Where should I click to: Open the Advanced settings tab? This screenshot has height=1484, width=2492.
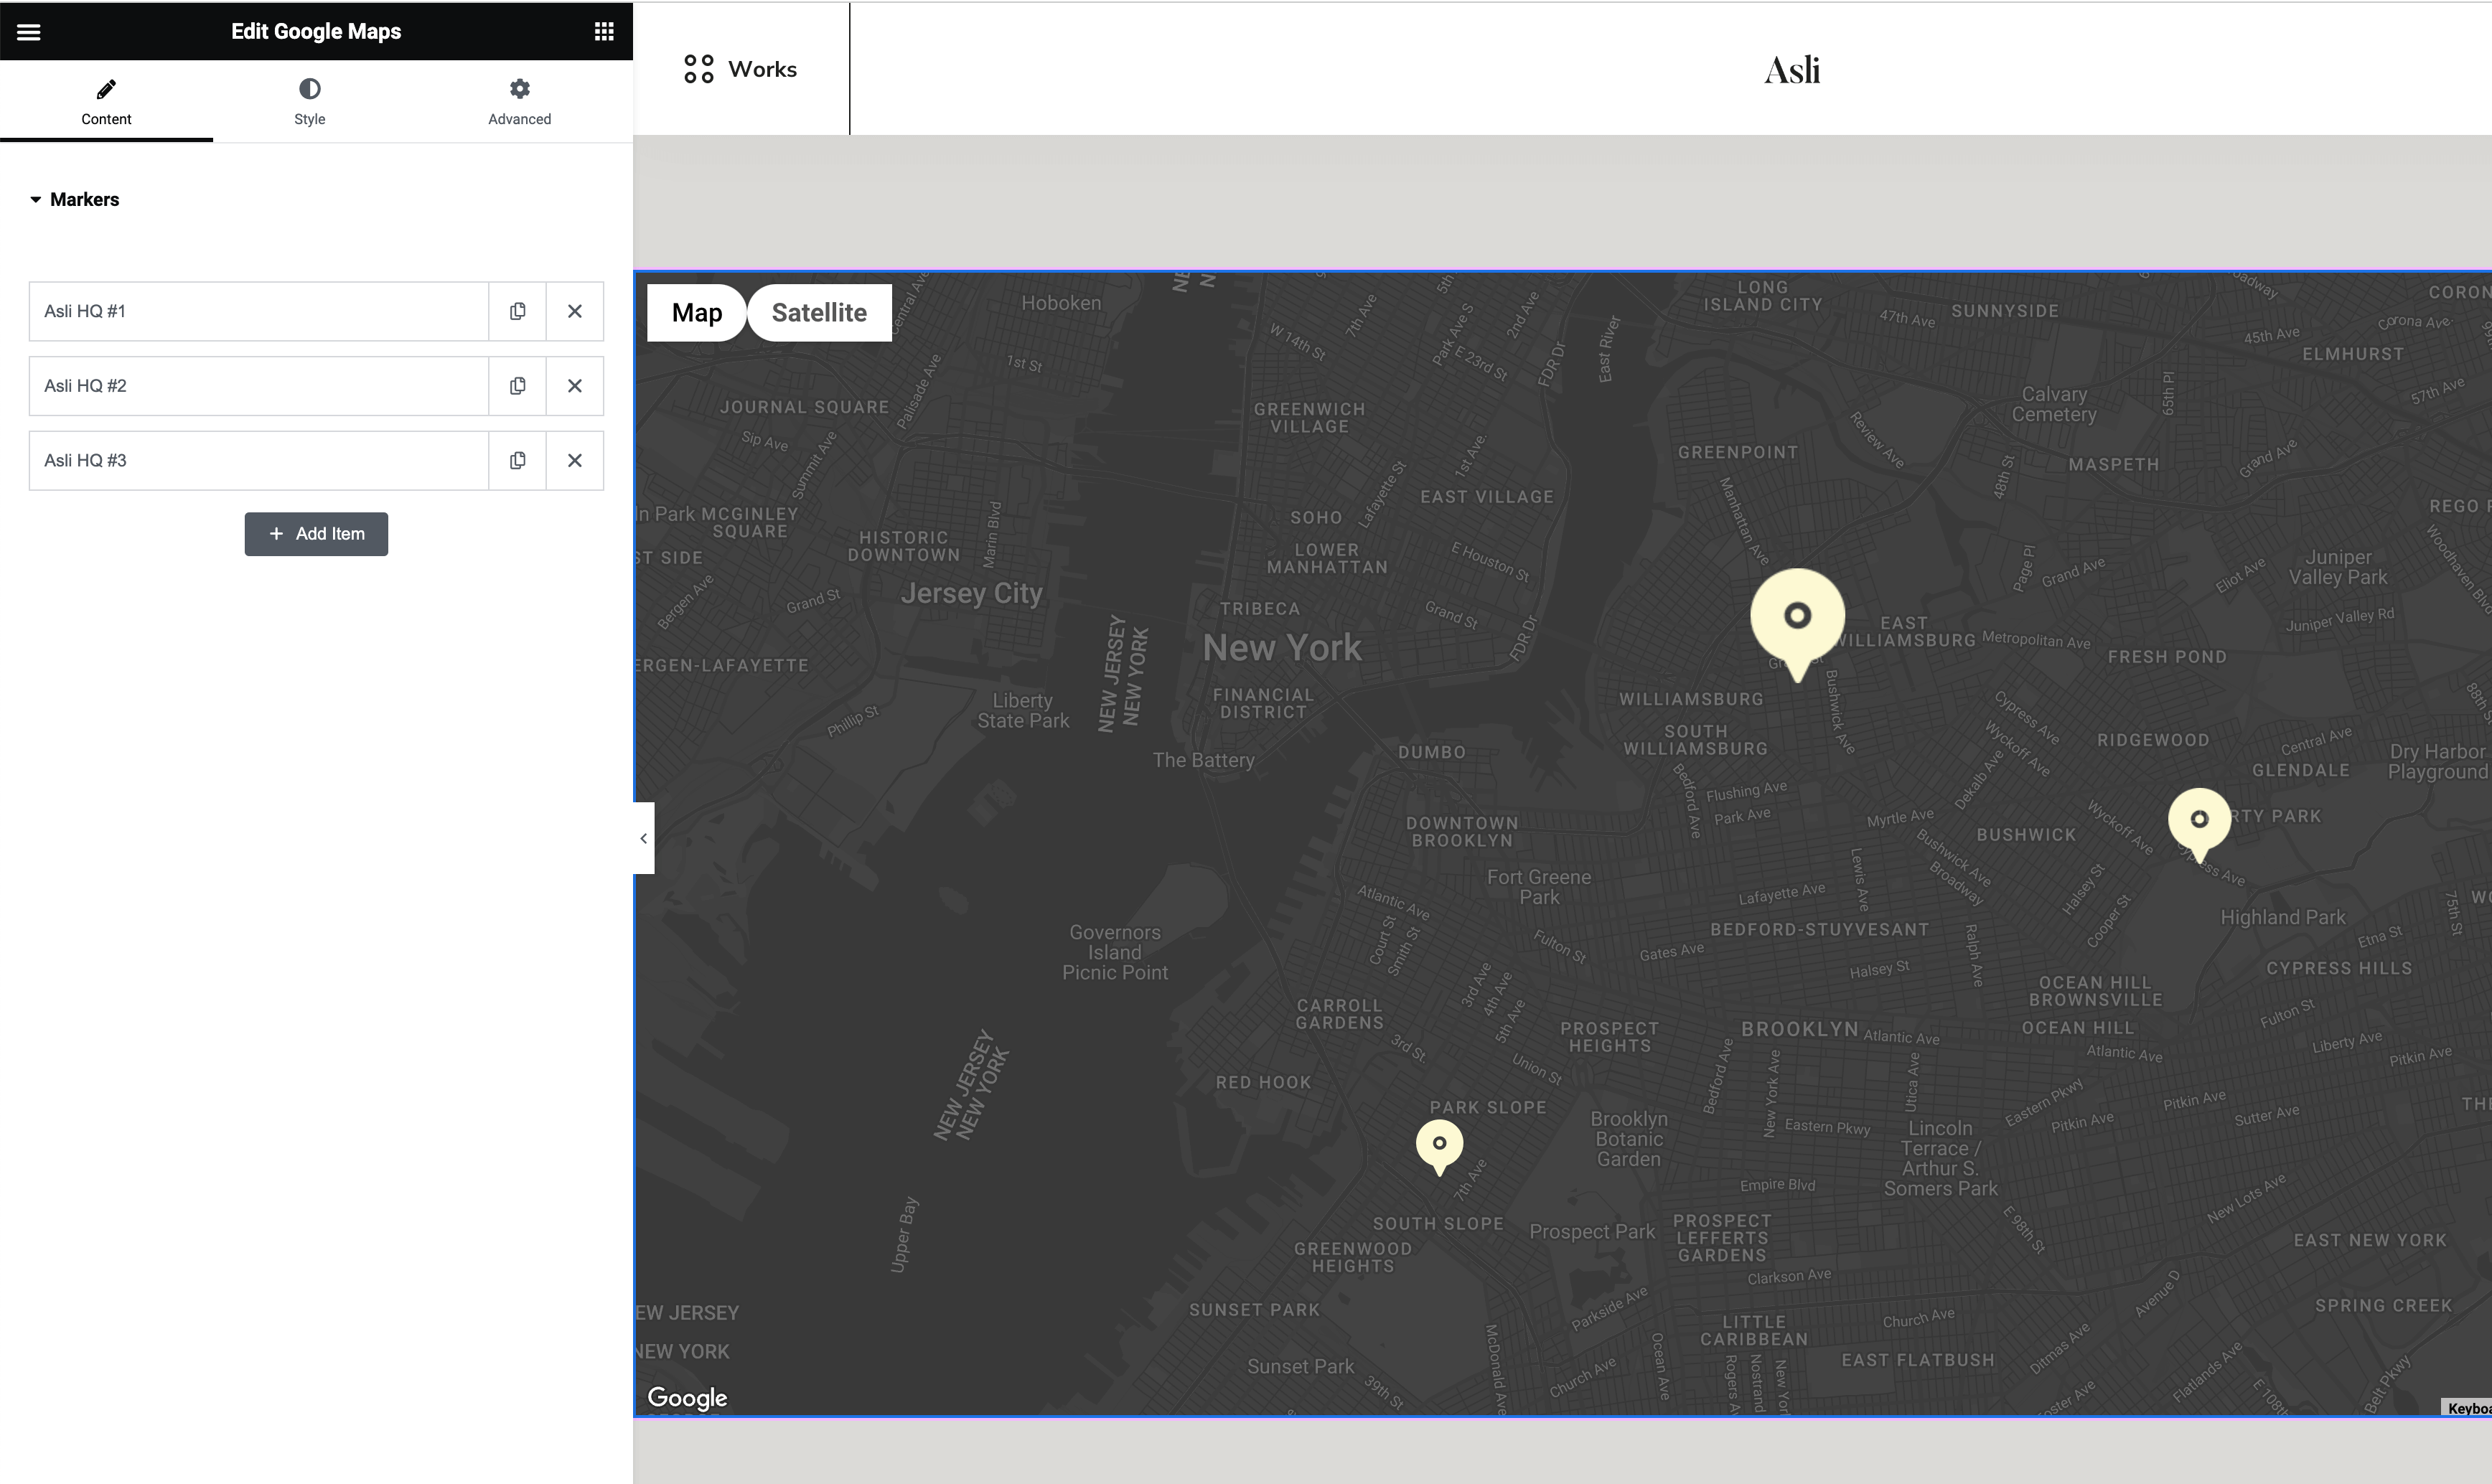pos(519,102)
